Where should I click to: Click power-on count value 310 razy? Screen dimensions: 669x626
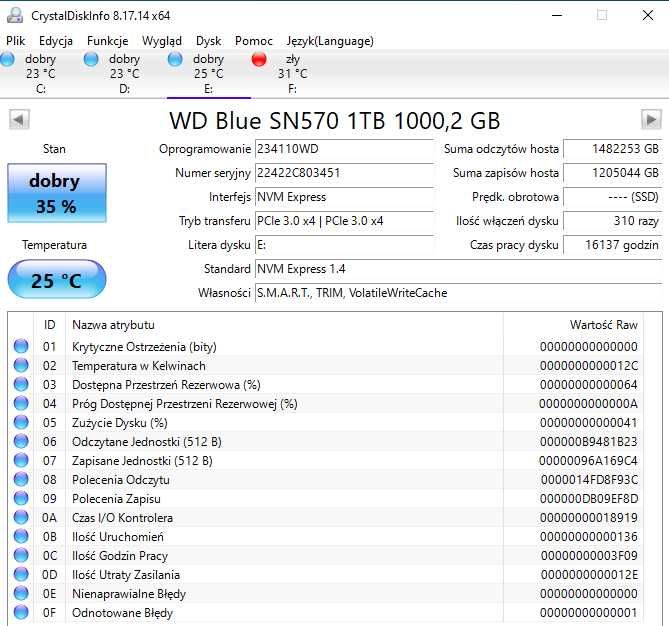point(613,221)
